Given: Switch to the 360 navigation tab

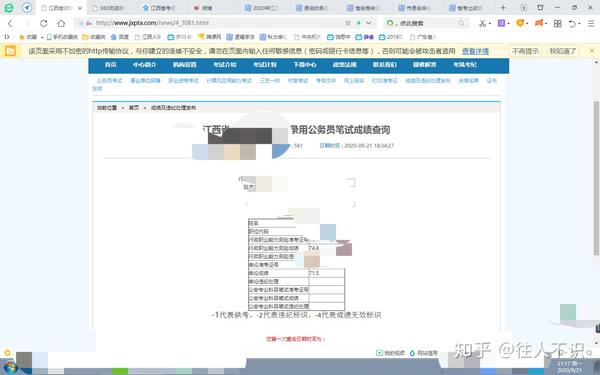Looking at the screenshot, I should click(x=112, y=8).
